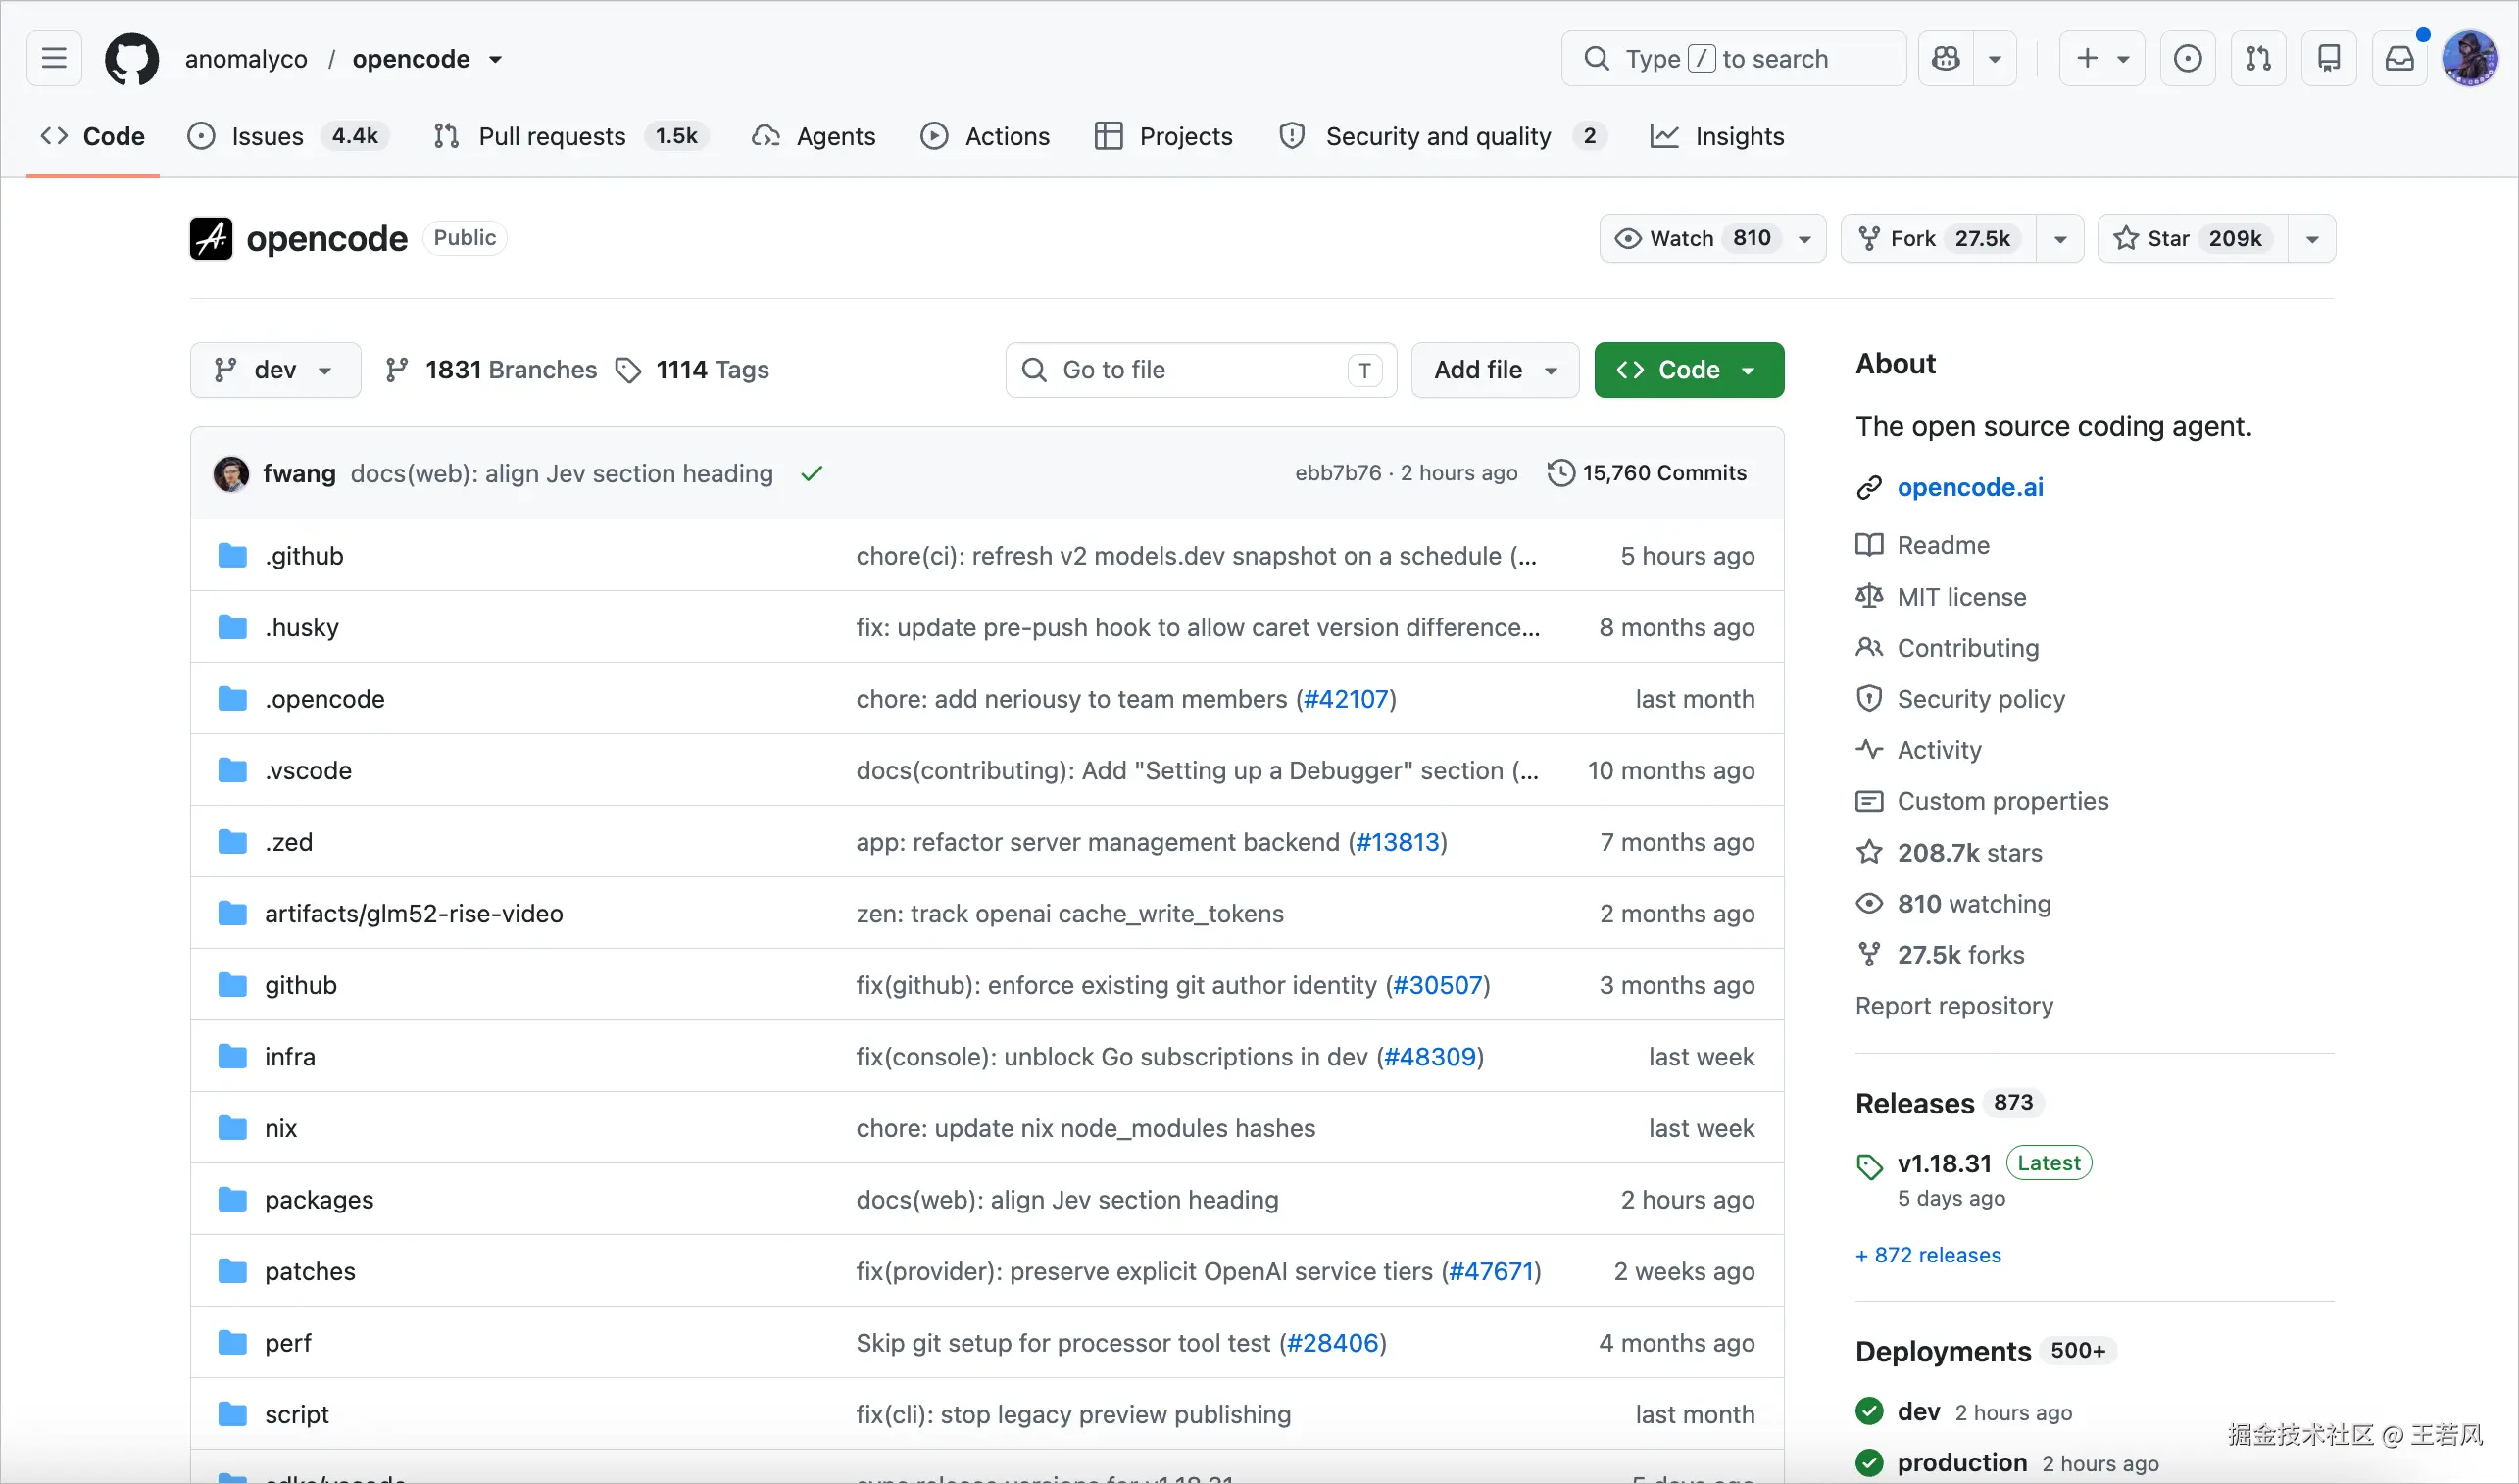Star the opencode repository
2519x1484 pixels.
[2192, 238]
